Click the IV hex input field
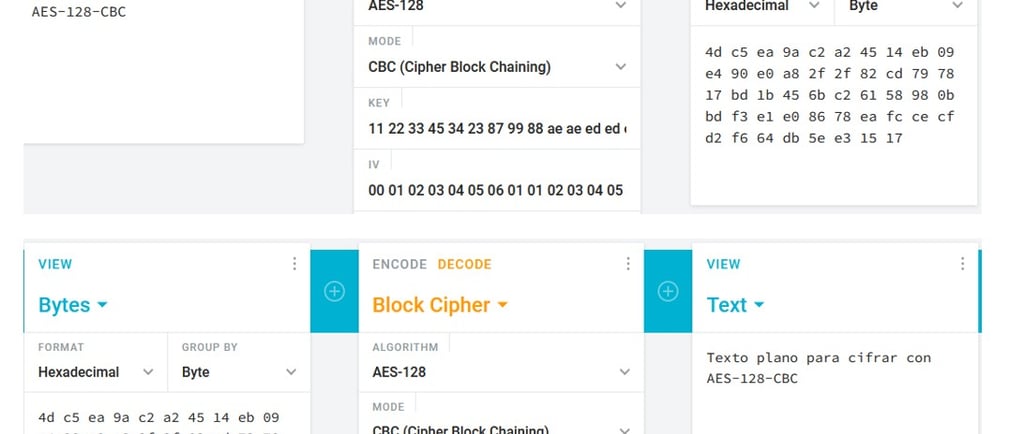The width and height of the screenshot is (1024, 434). [497, 190]
